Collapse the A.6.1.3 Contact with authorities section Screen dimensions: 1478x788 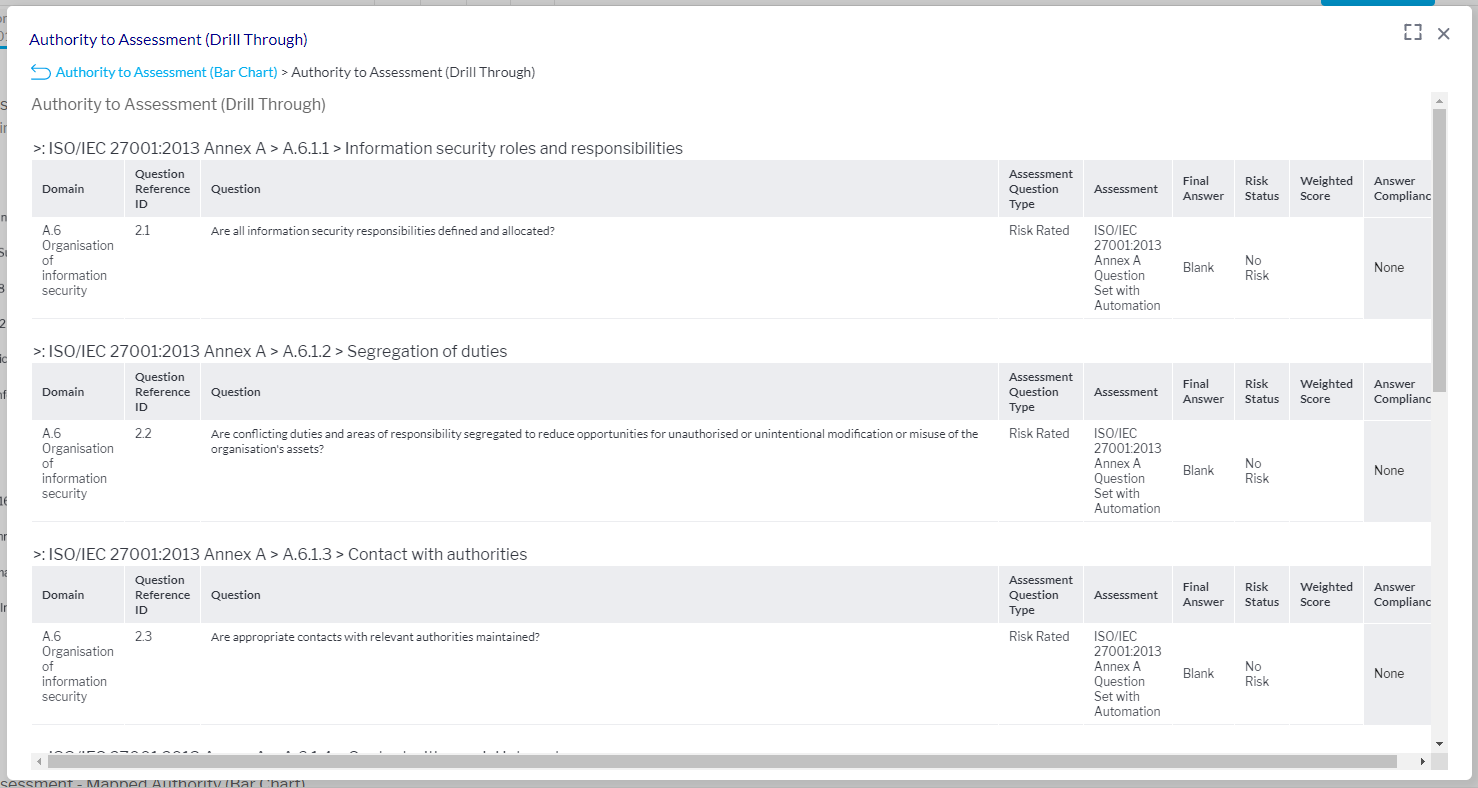point(37,553)
